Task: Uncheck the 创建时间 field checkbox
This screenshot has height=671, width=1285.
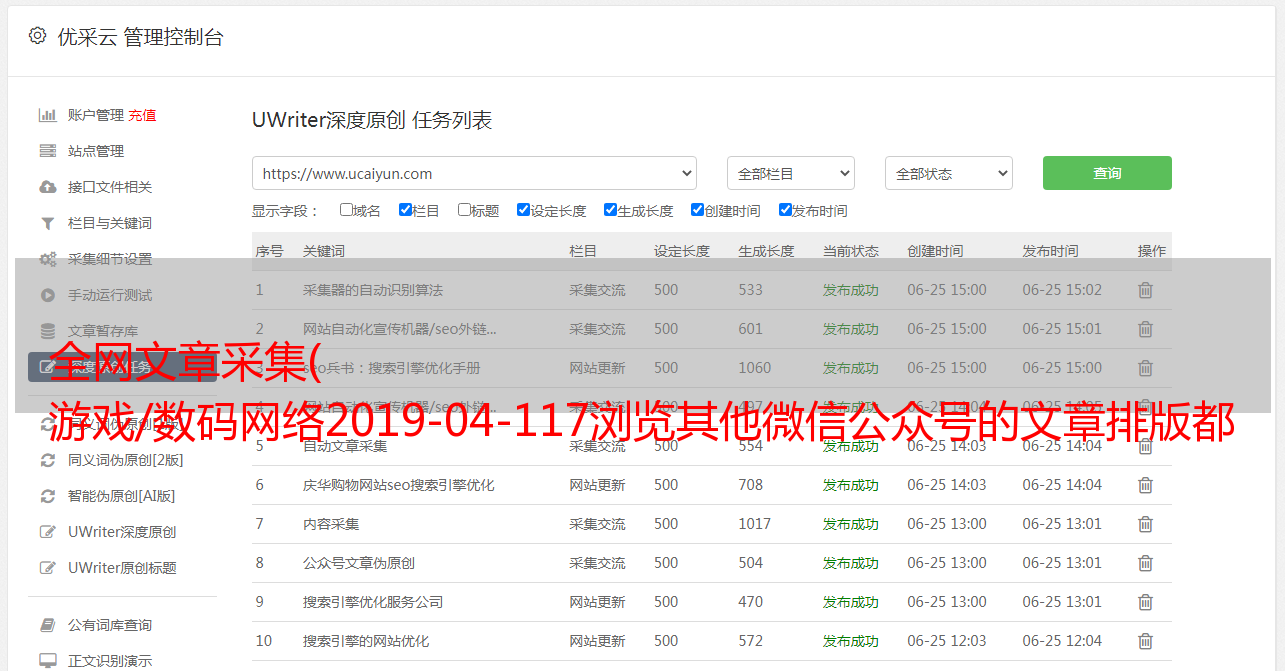Action: coord(697,210)
